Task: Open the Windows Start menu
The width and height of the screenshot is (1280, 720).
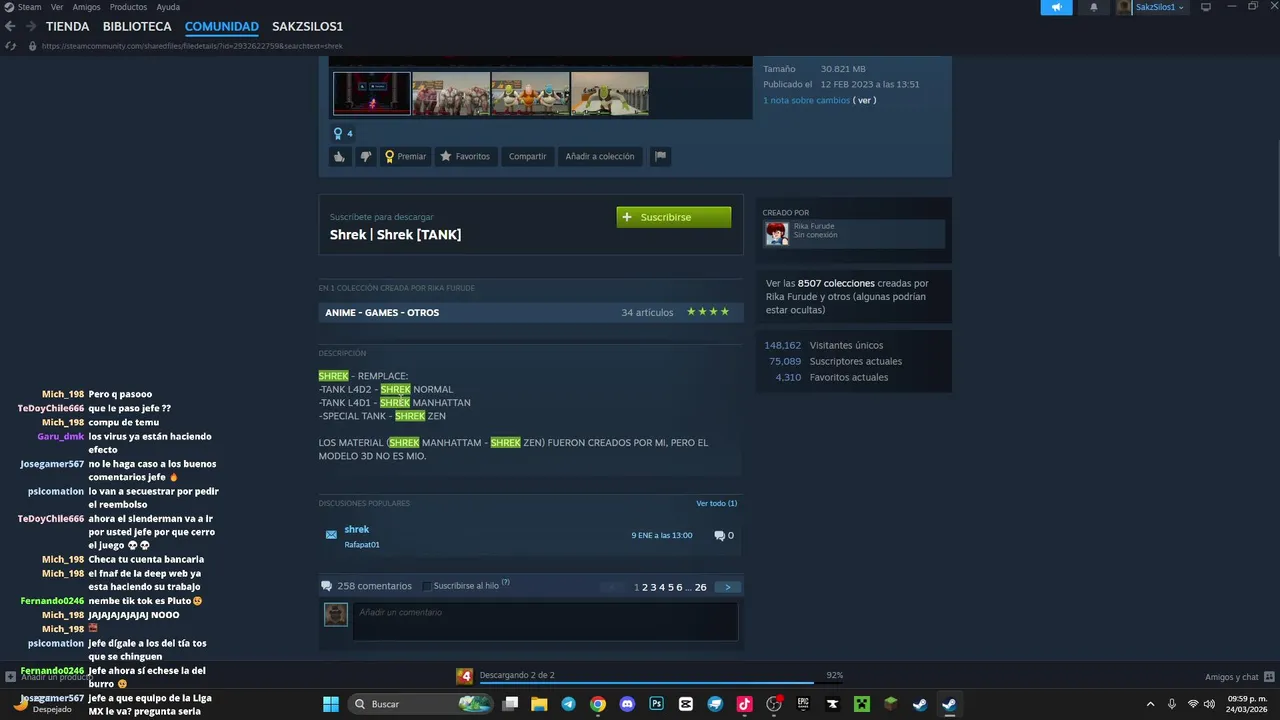Action: tap(331, 704)
